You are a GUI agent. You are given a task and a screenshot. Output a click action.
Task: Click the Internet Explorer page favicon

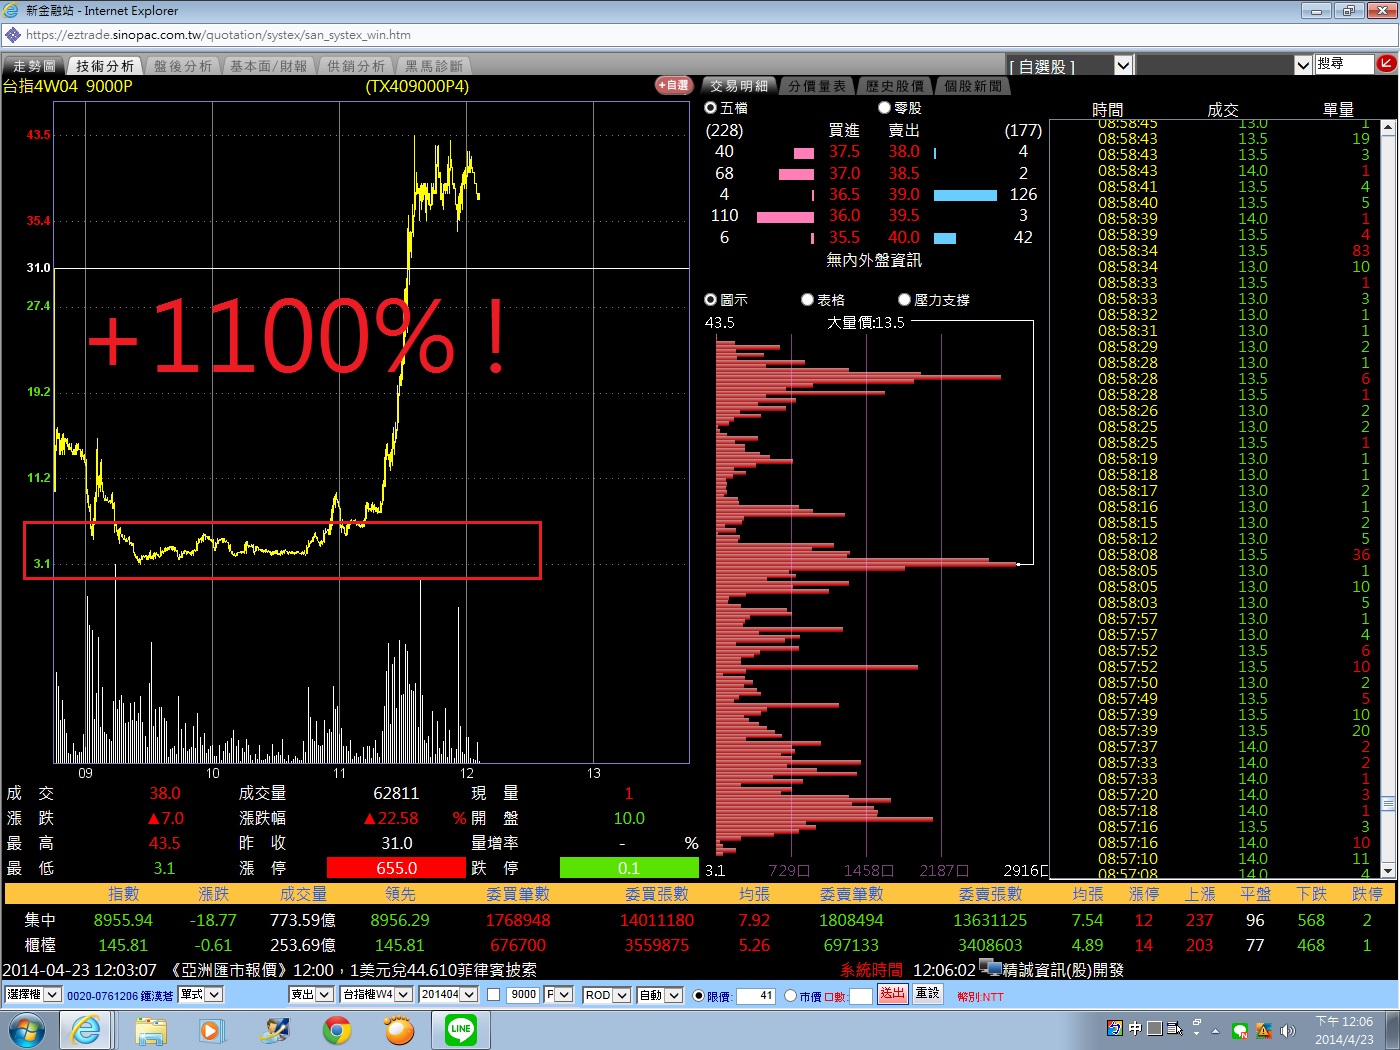point(12,35)
